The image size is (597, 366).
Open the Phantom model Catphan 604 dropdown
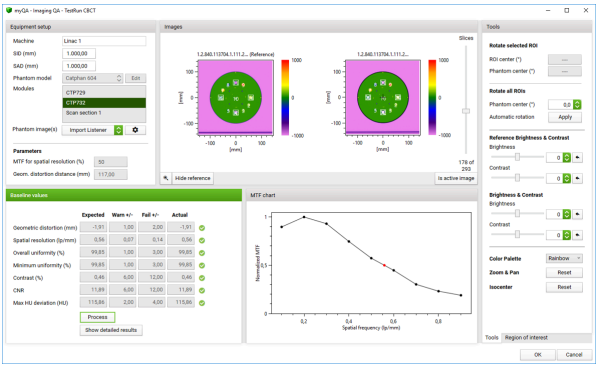[x=93, y=78]
